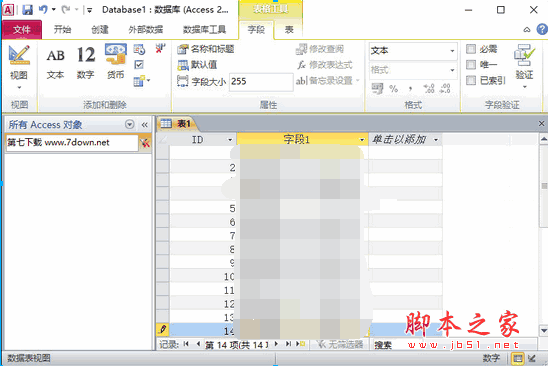
Task: Click the 字段大小 field size box
Action: [x=261, y=82]
